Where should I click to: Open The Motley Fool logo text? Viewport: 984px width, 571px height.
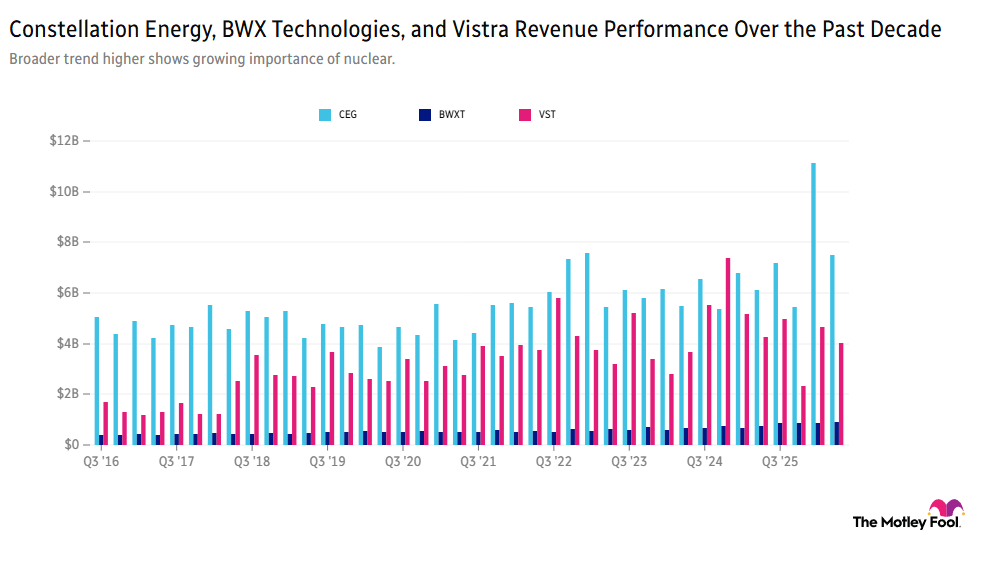pyautogui.click(x=906, y=522)
